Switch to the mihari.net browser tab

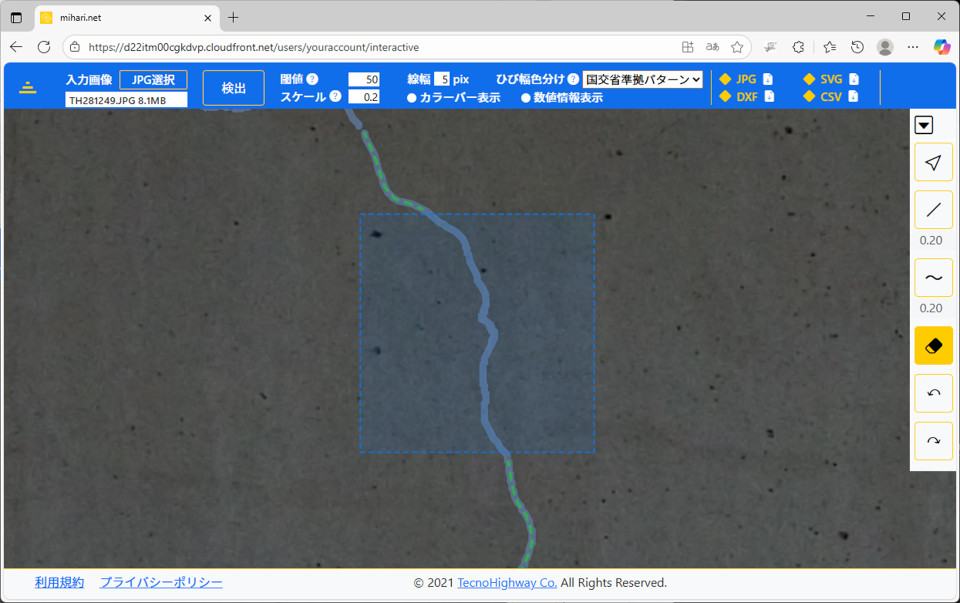pyautogui.click(x=120, y=17)
